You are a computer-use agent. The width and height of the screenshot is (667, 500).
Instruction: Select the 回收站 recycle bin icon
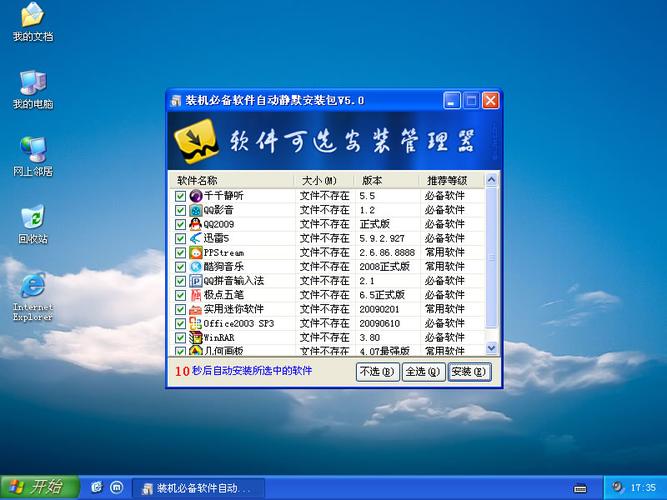point(32,219)
